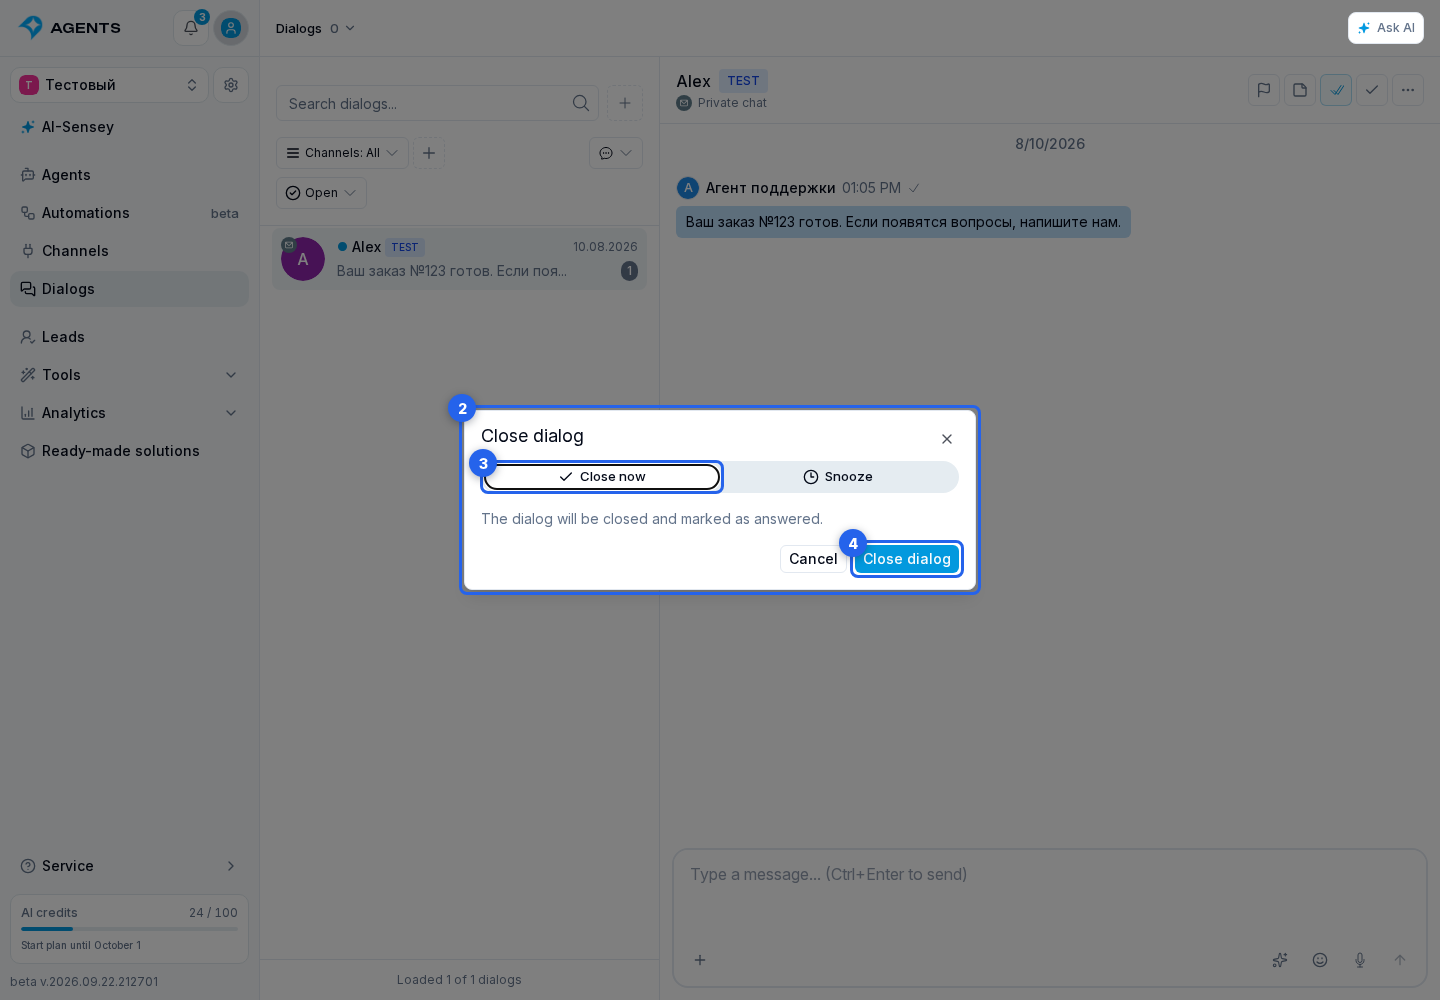Viewport: 1440px width, 1000px height.
Task: Click the AGENTS logo
Action: 70,28
